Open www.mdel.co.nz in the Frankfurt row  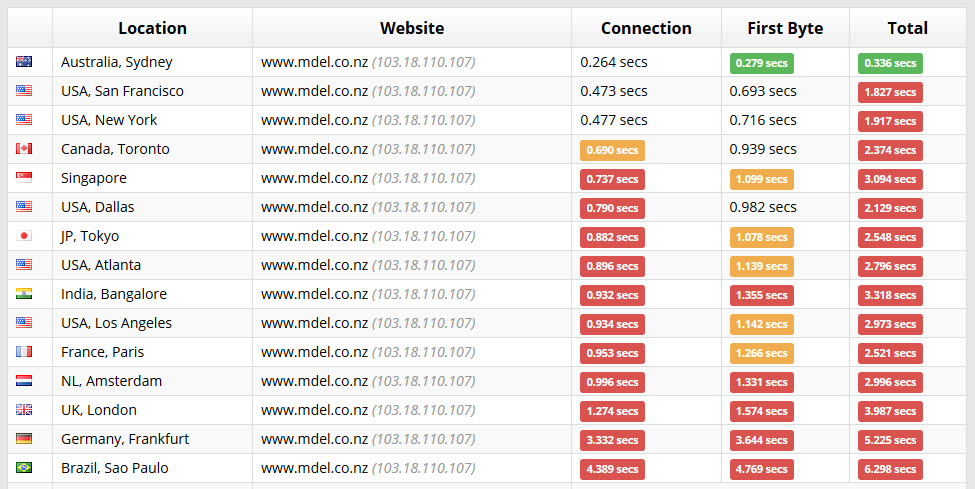[x=314, y=439]
